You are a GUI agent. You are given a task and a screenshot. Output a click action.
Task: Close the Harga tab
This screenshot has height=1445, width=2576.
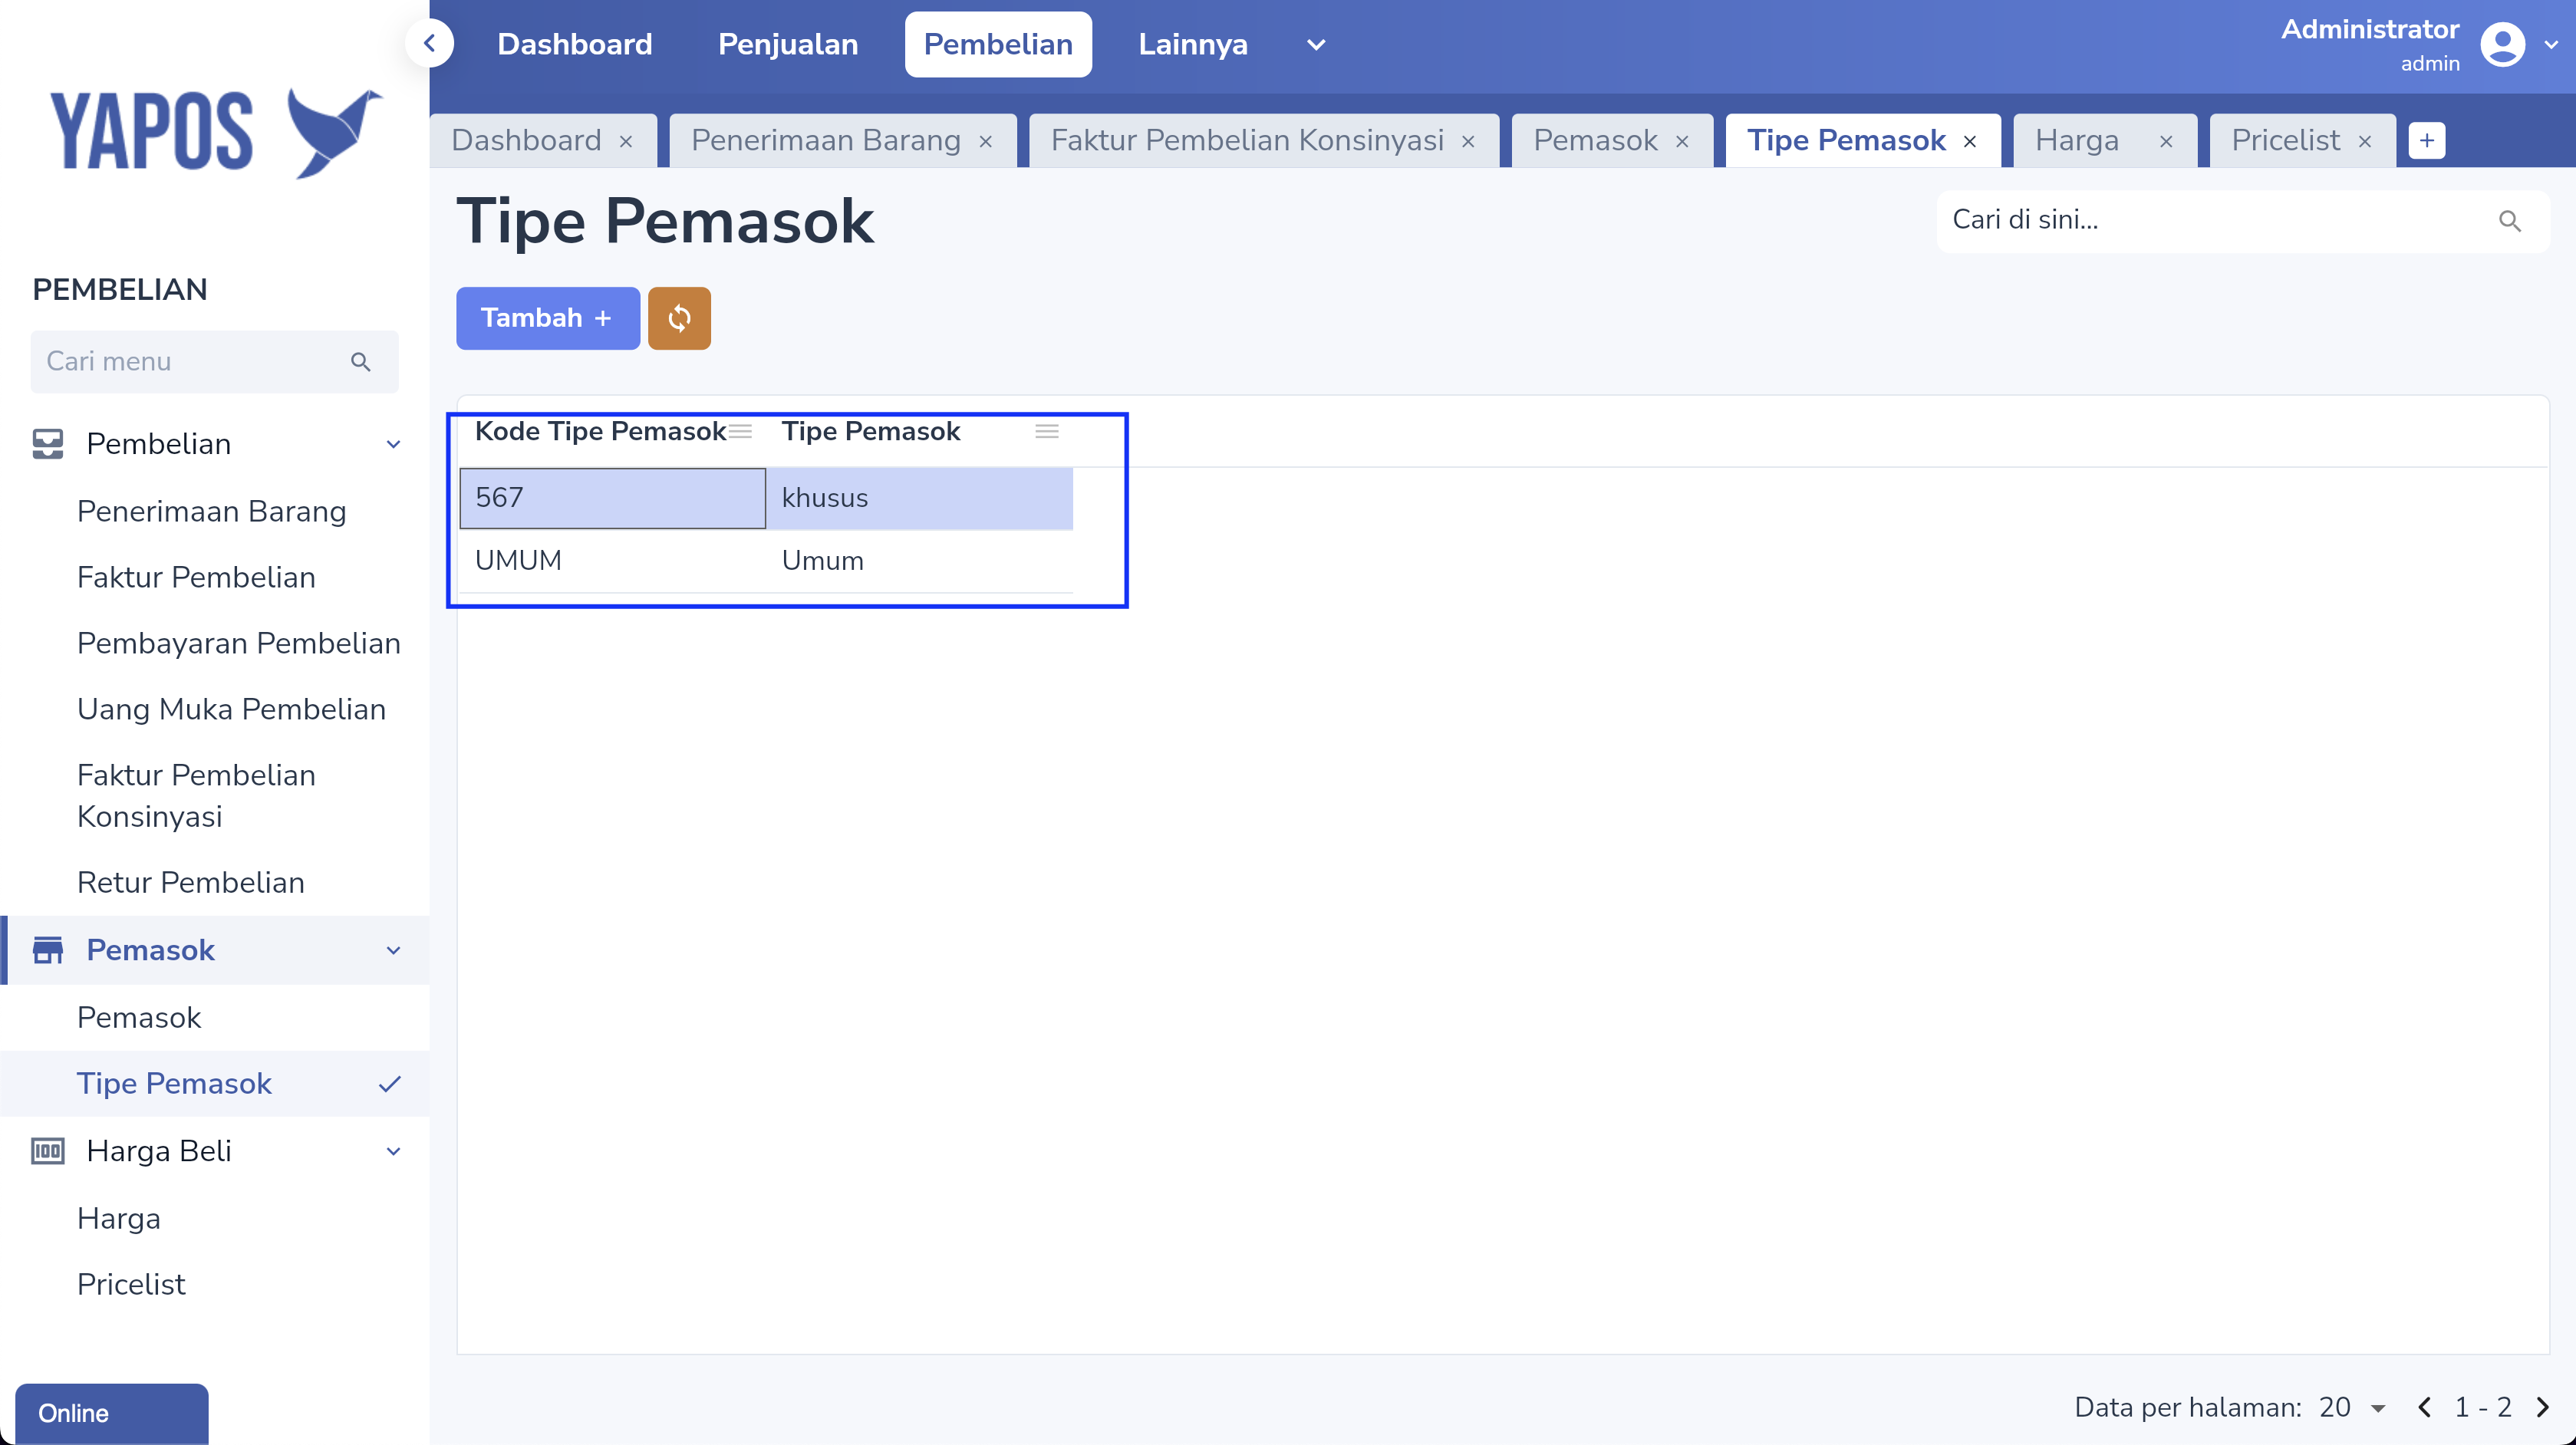tap(2166, 142)
